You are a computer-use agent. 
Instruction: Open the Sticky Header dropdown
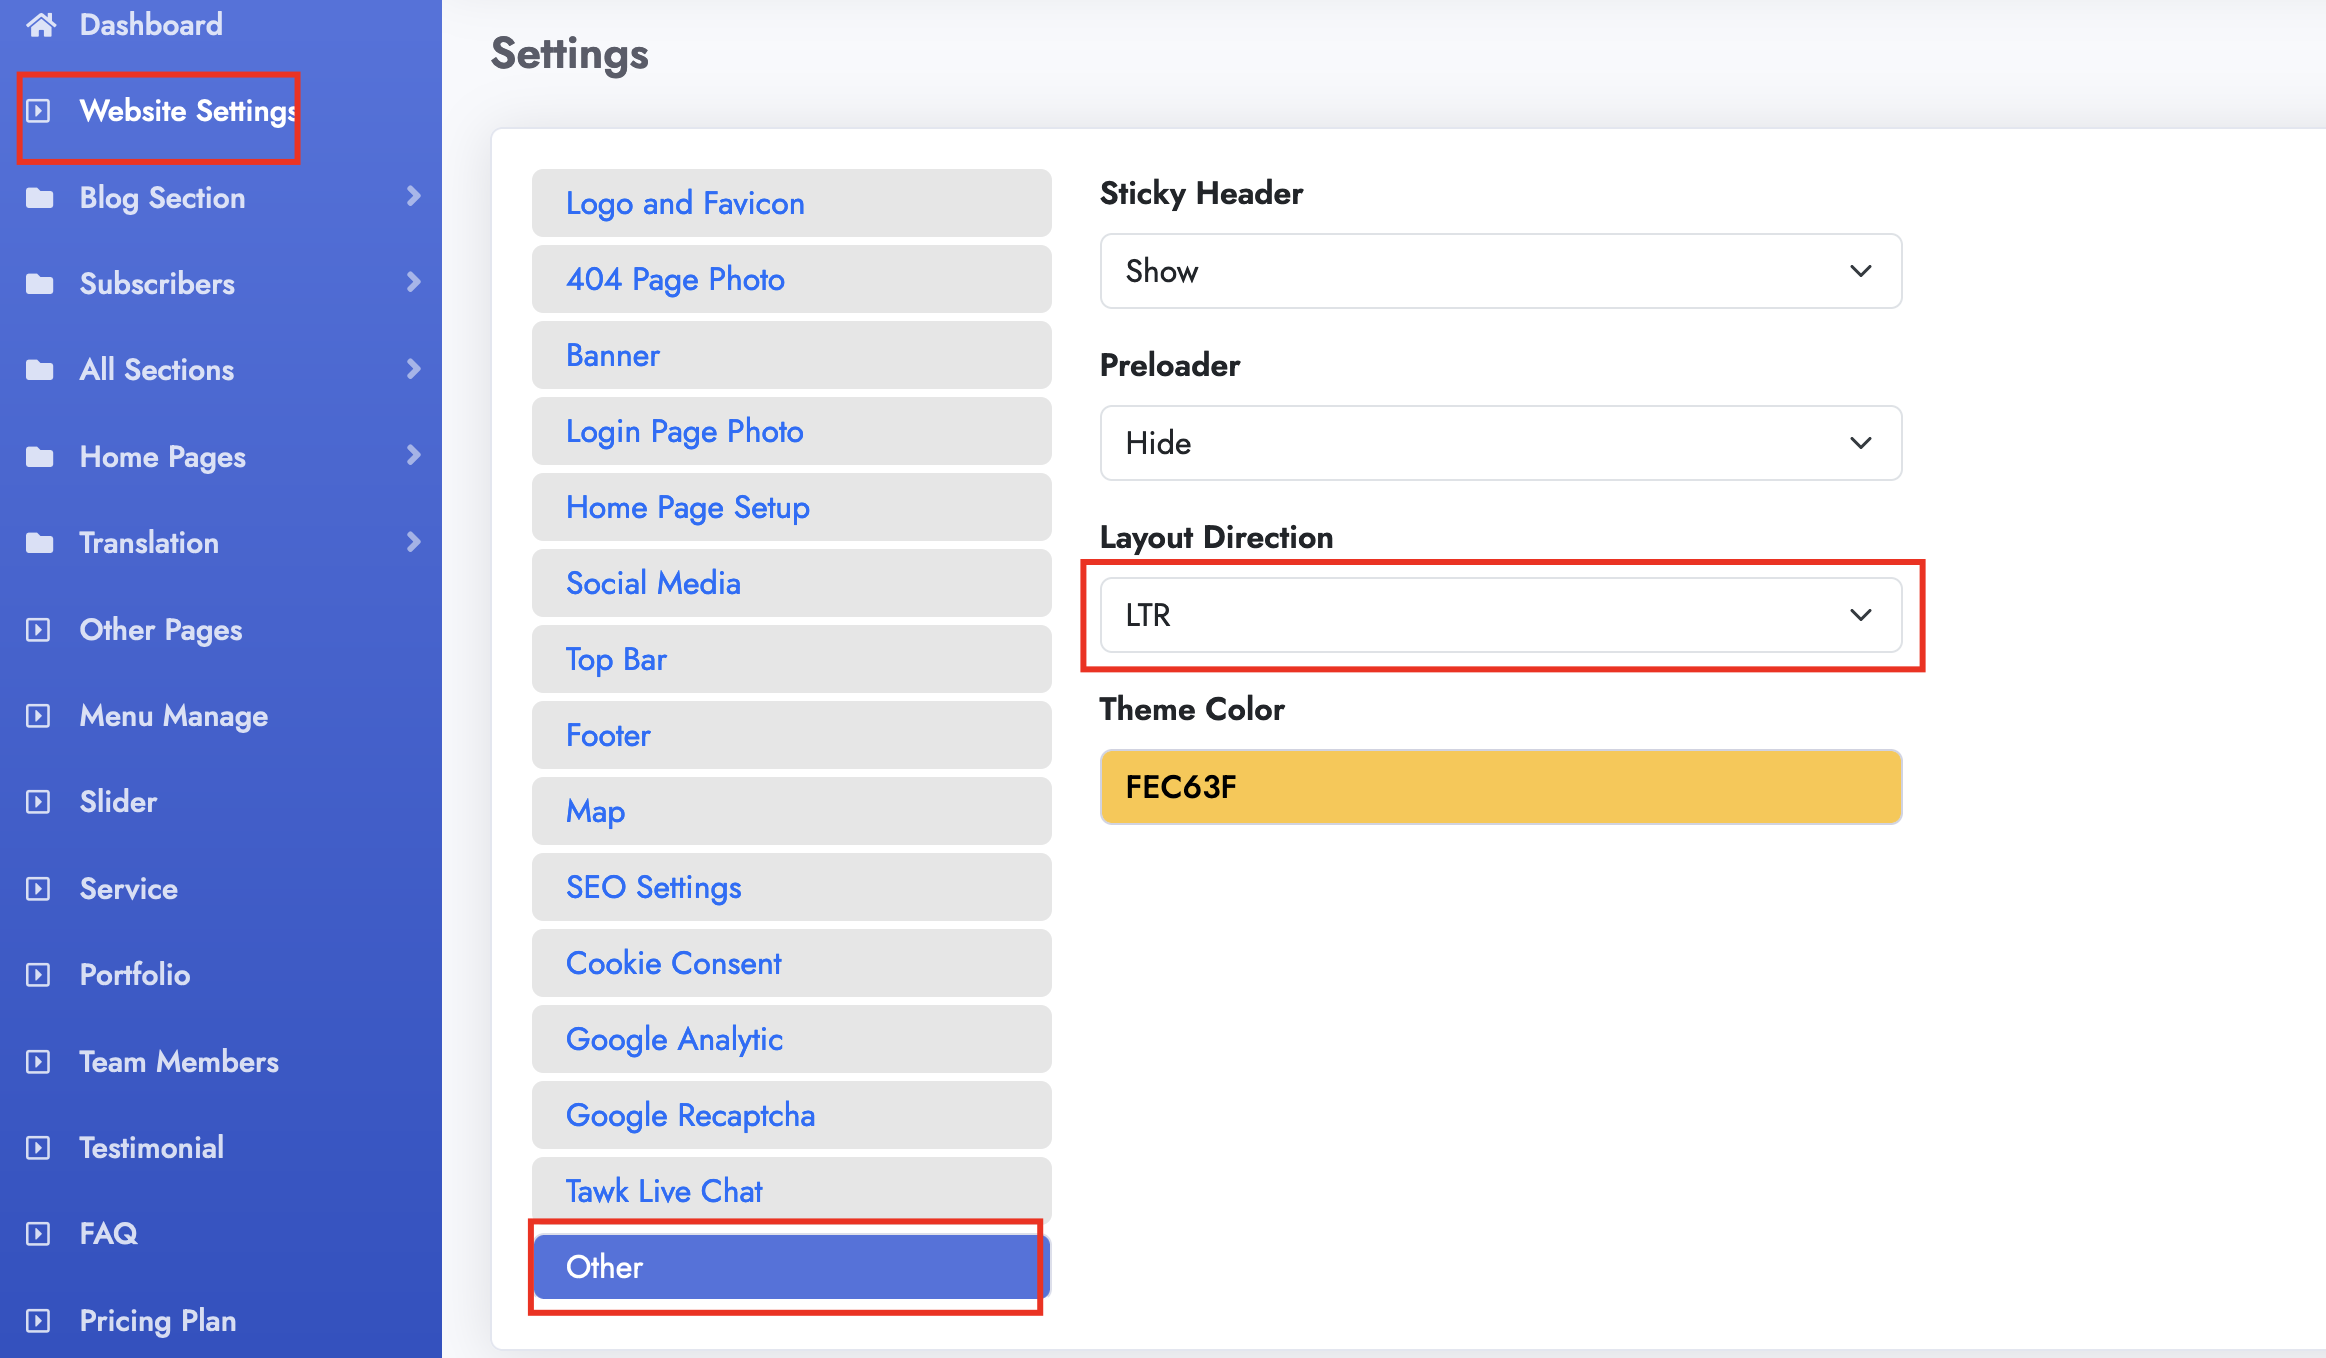click(1500, 271)
